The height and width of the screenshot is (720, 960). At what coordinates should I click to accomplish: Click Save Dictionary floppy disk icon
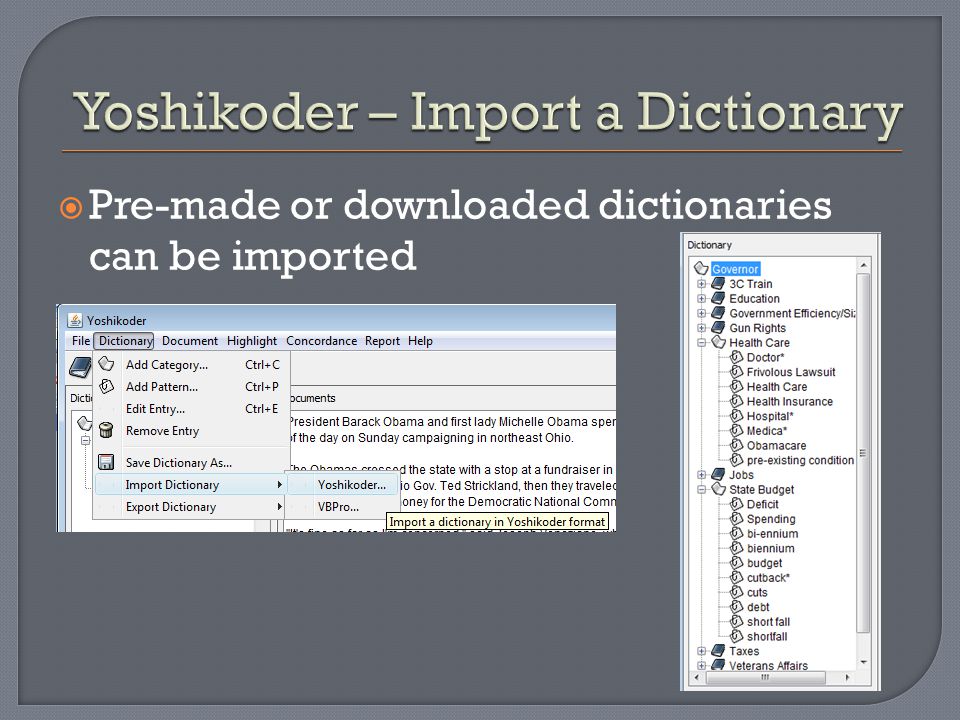pos(106,462)
